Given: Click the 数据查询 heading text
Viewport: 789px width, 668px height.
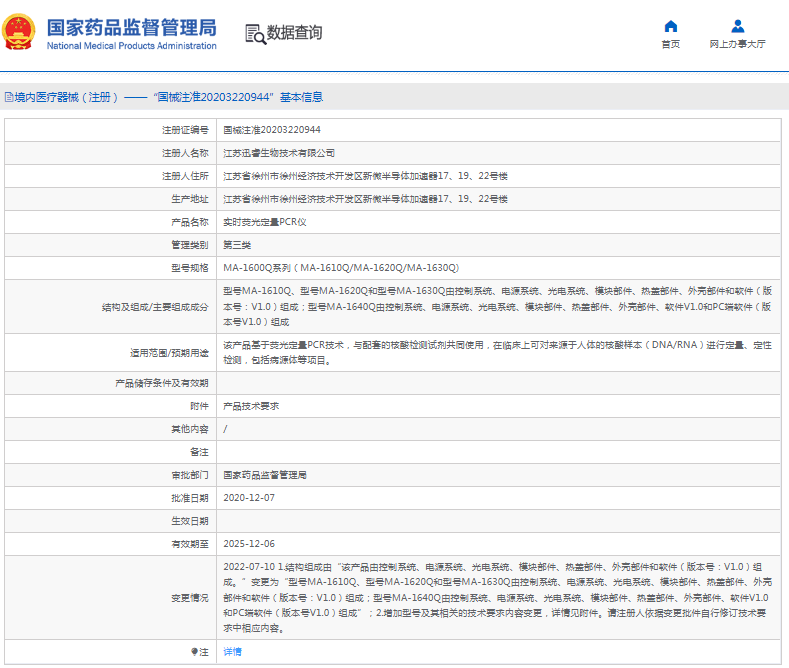Looking at the screenshot, I should pyautogui.click(x=294, y=32).
